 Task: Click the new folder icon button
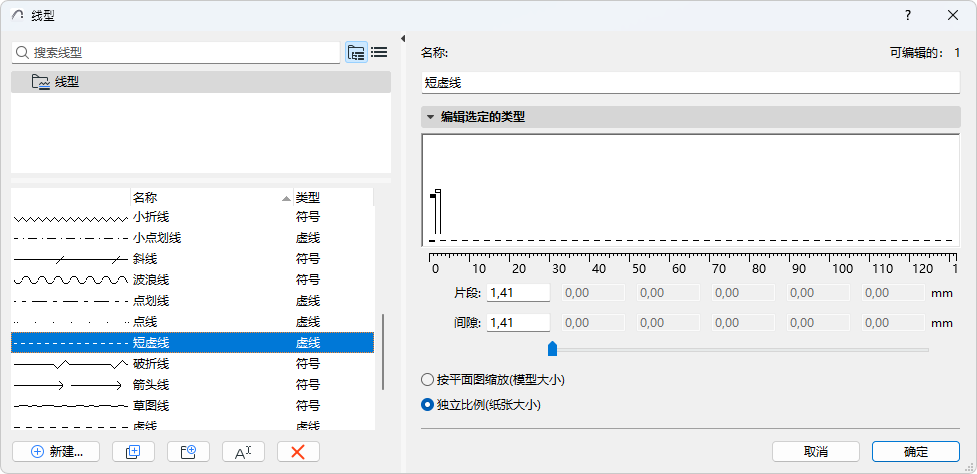click(x=188, y=452)
